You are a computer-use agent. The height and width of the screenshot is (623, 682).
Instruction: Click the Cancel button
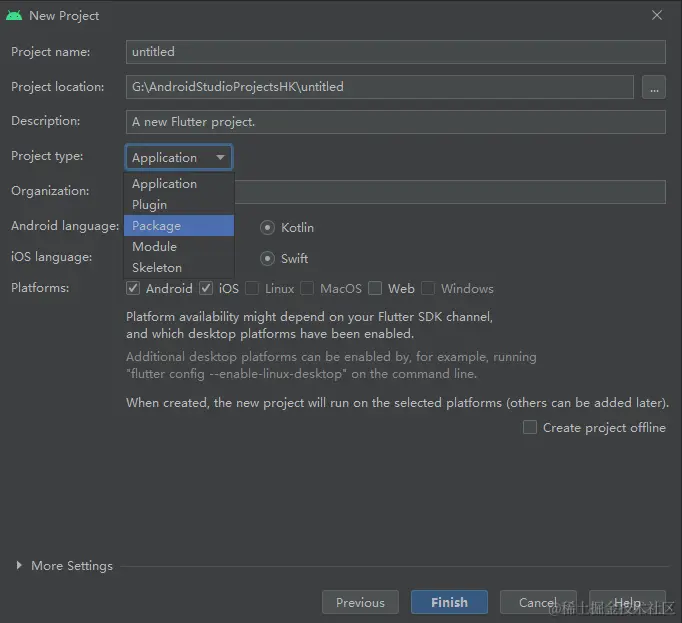[x=538, y=602]
